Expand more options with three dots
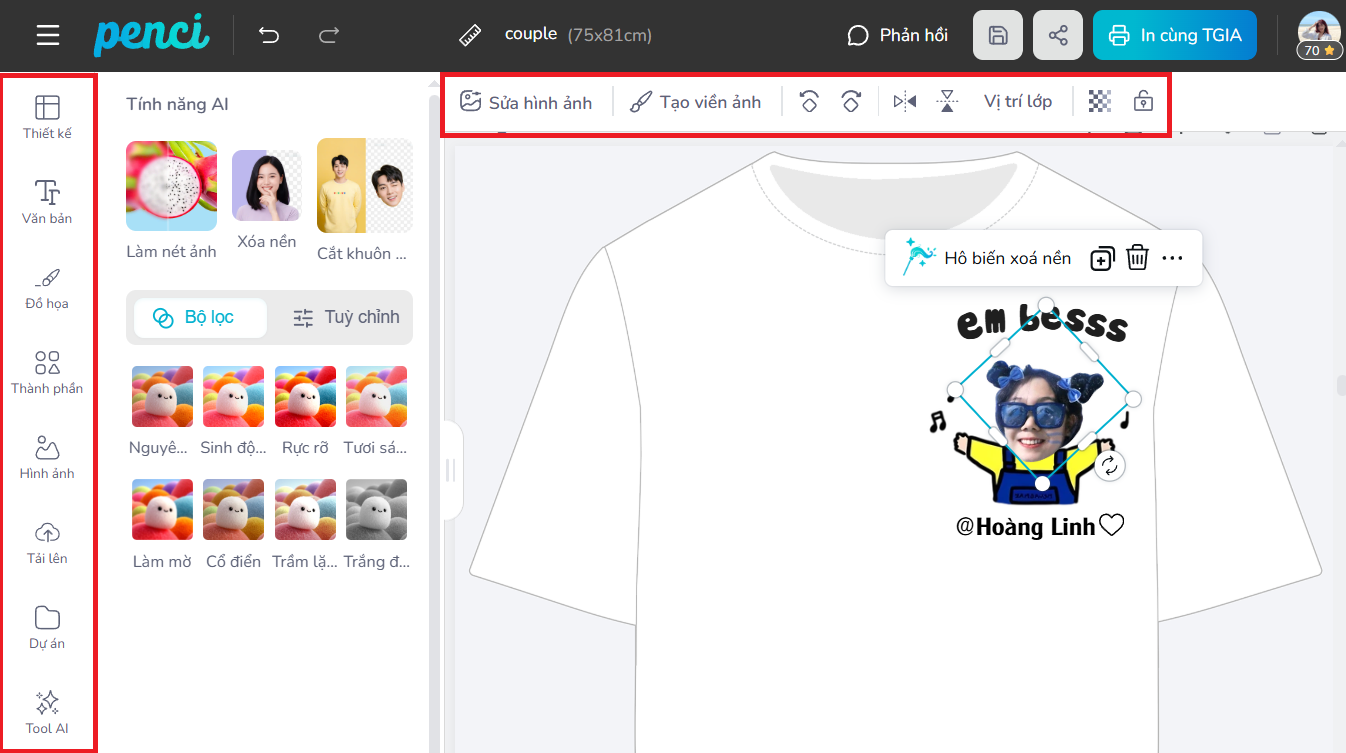Screen dimensions: 1346x753 click(1173, 258)
